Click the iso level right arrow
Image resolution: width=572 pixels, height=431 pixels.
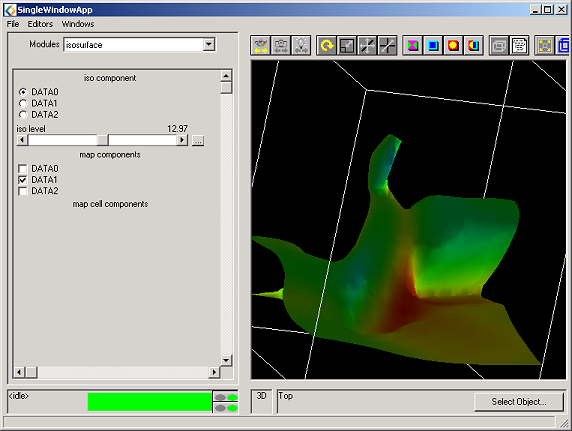pyautogui.click(x=182, y=140)
